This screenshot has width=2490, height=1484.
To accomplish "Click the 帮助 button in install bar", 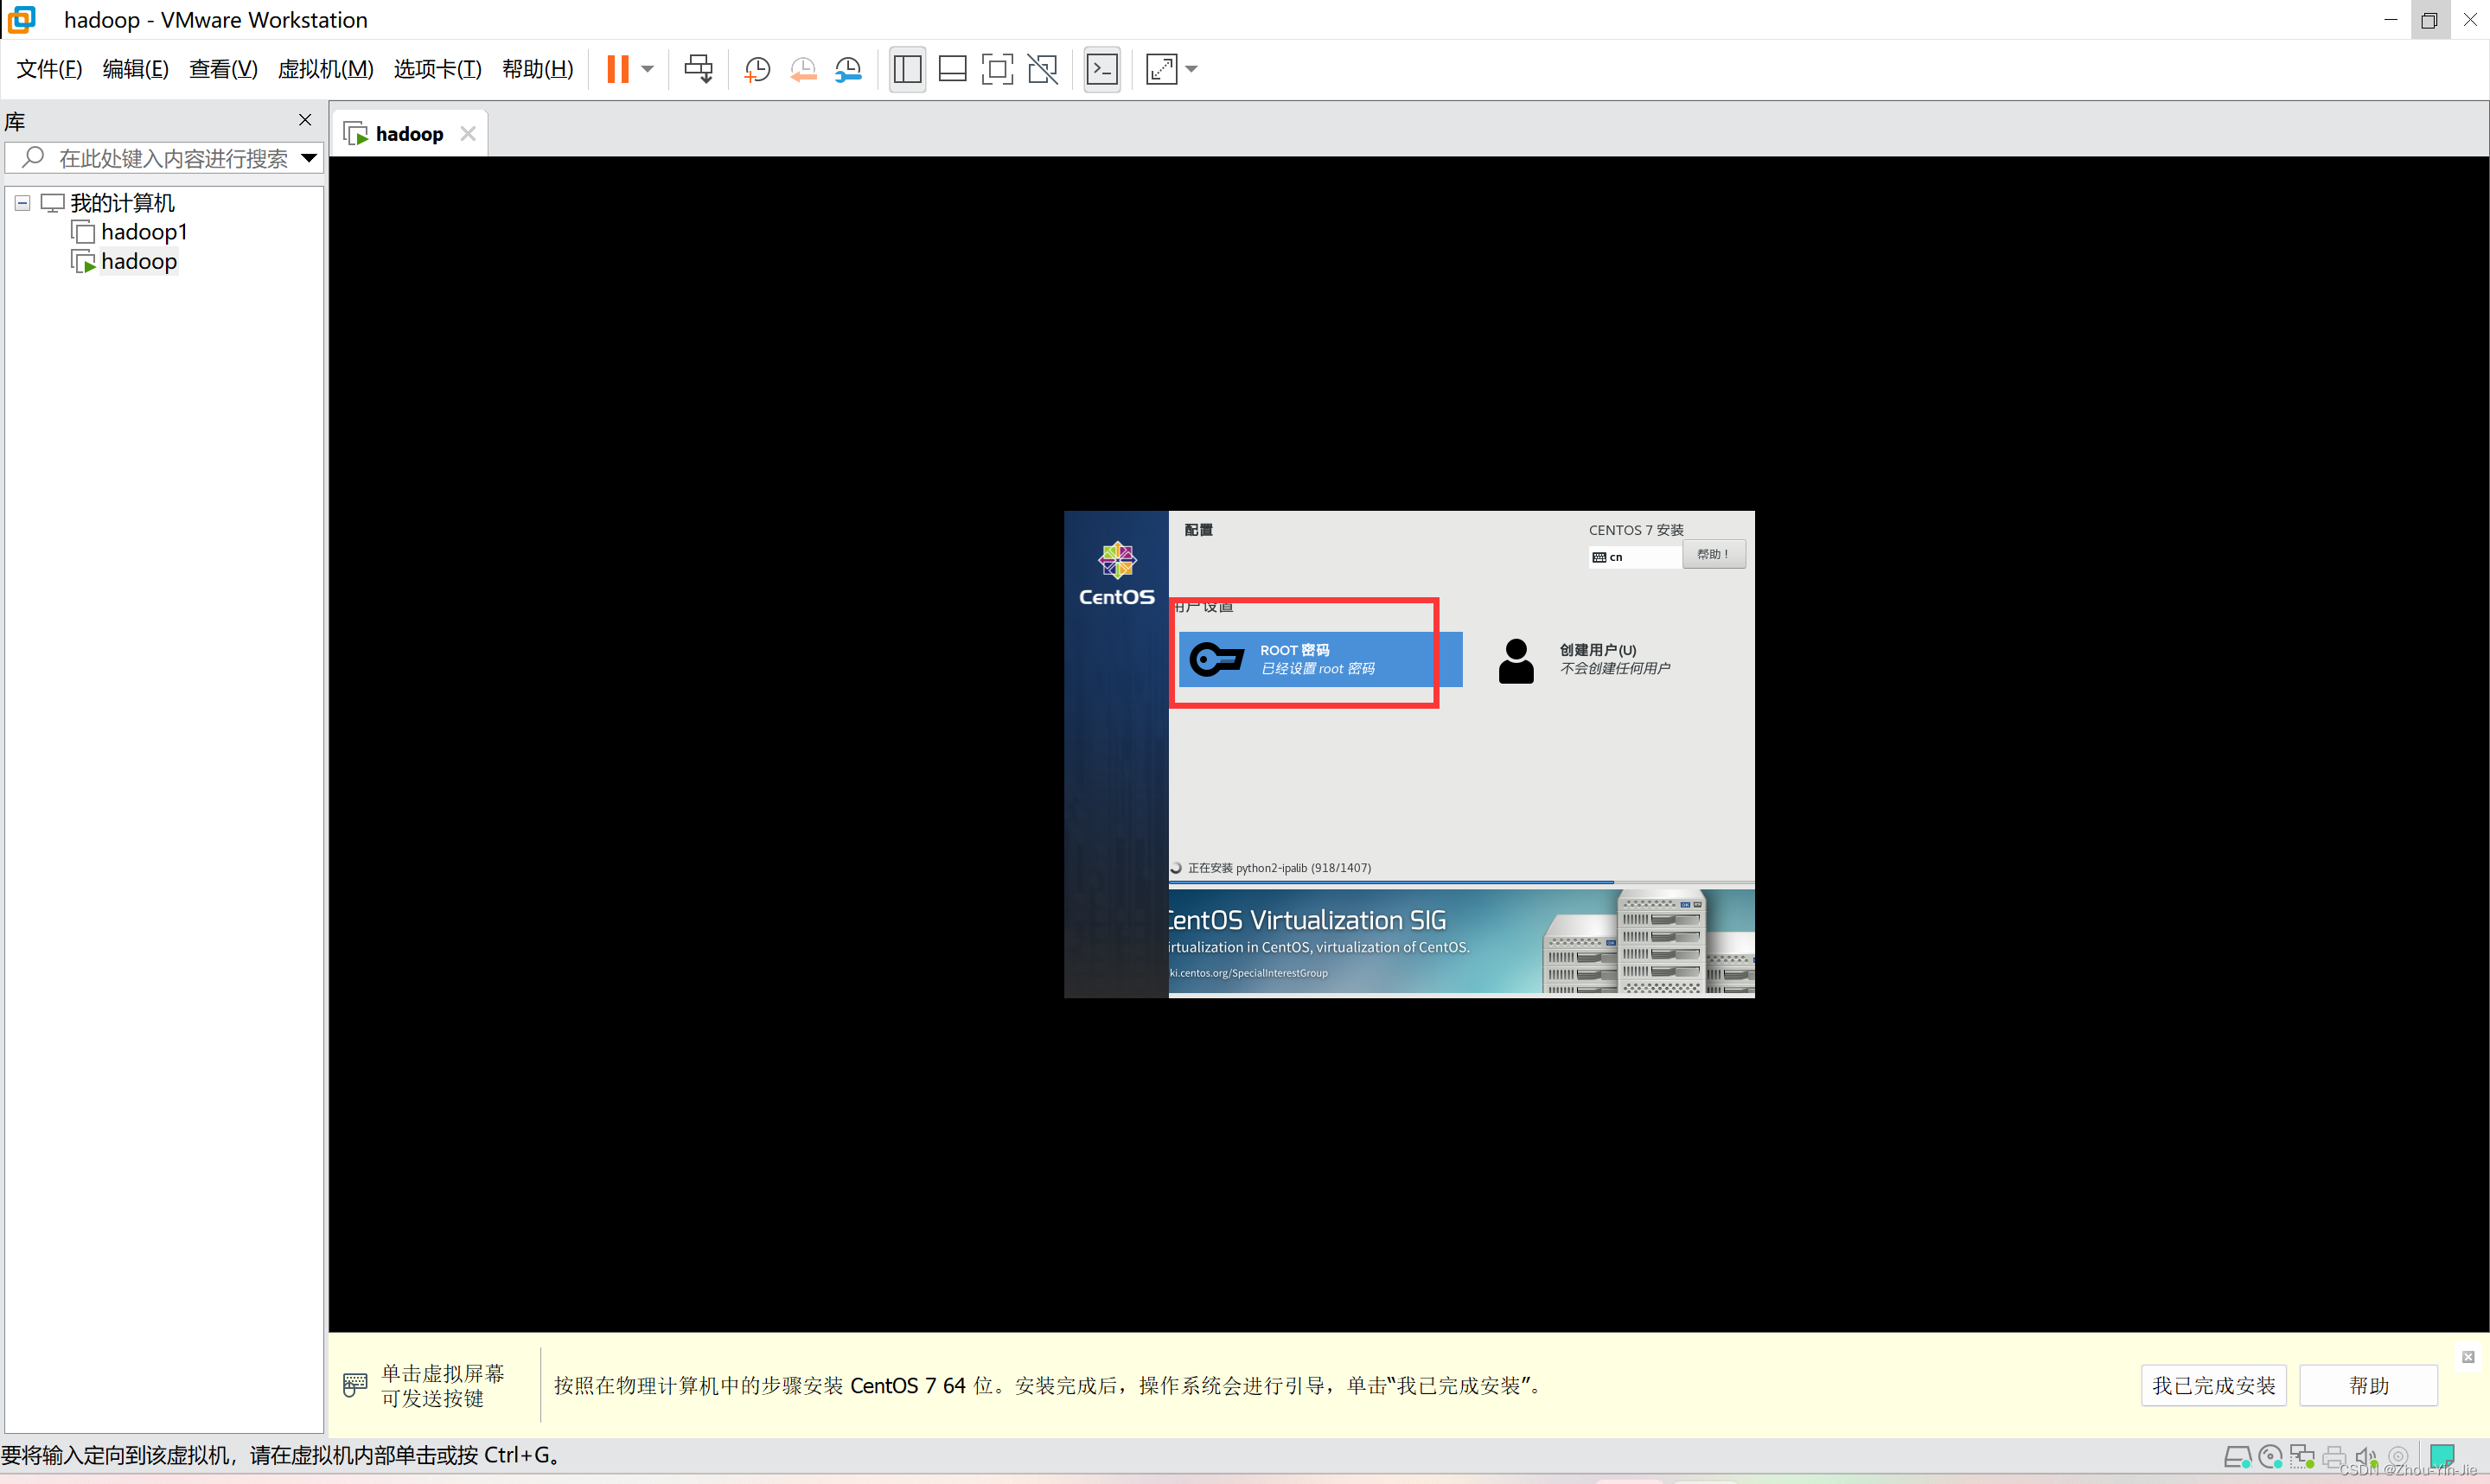I will point(2368,1386).
